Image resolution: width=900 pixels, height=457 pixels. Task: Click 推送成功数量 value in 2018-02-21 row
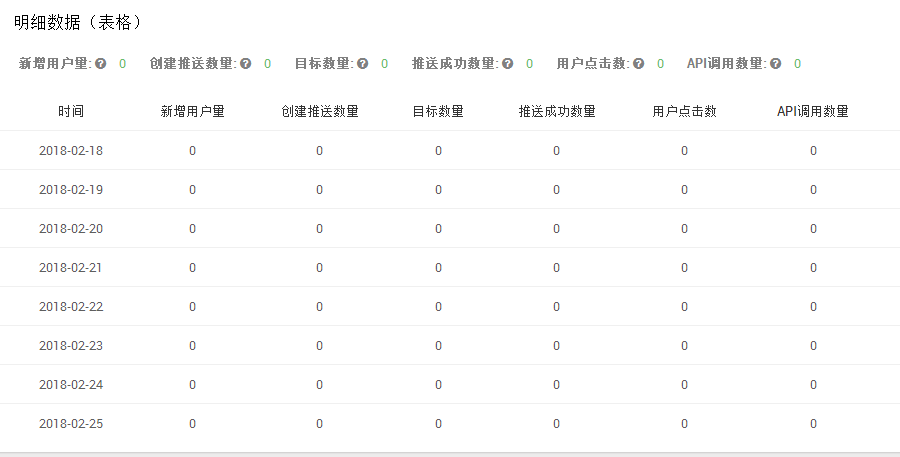tap(556, 268)
